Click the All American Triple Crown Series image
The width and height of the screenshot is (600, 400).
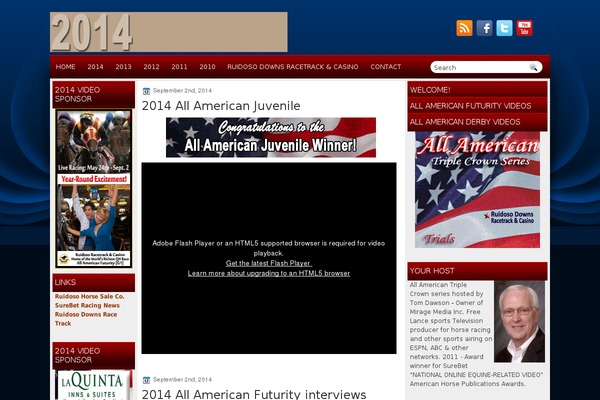pyautogui.click(x=478, y=190)
